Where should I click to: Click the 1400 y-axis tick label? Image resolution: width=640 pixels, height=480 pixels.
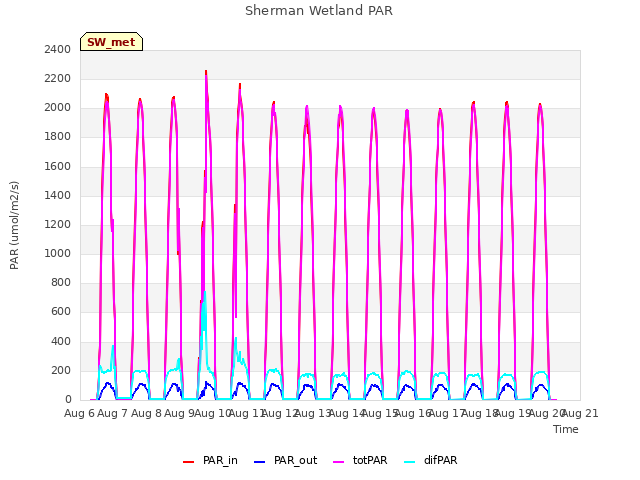click(x=58, y=196)
